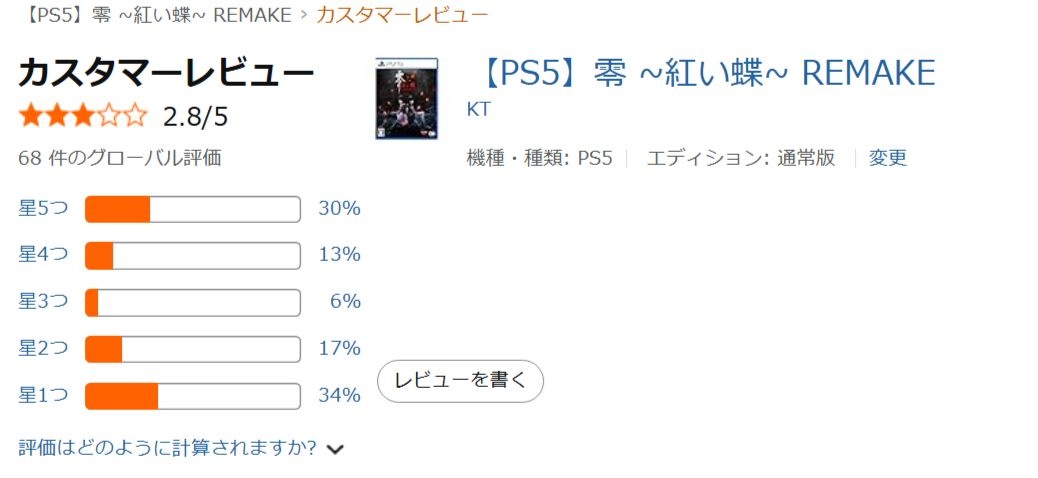This screenshot has width=1038, height=478.
Task: Click the 17% two-star percentage
Action: (x=339, y=348)
